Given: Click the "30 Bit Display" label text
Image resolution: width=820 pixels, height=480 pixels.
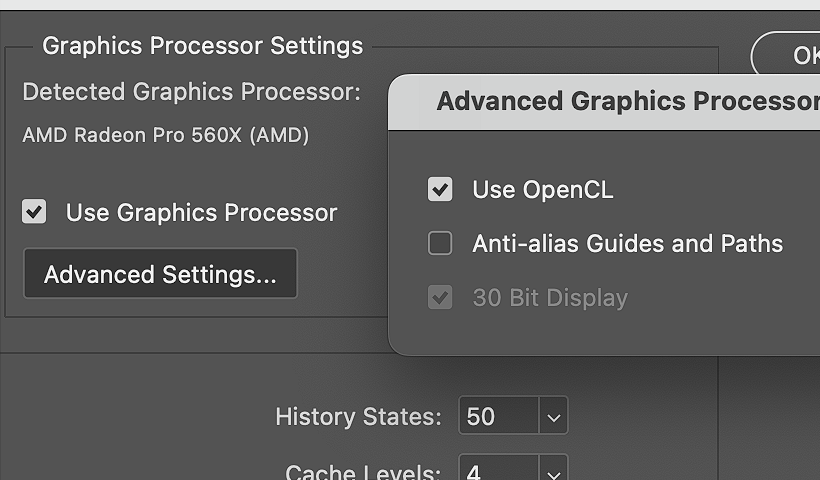Looking at the screenshot, I should tap(550, 297).
